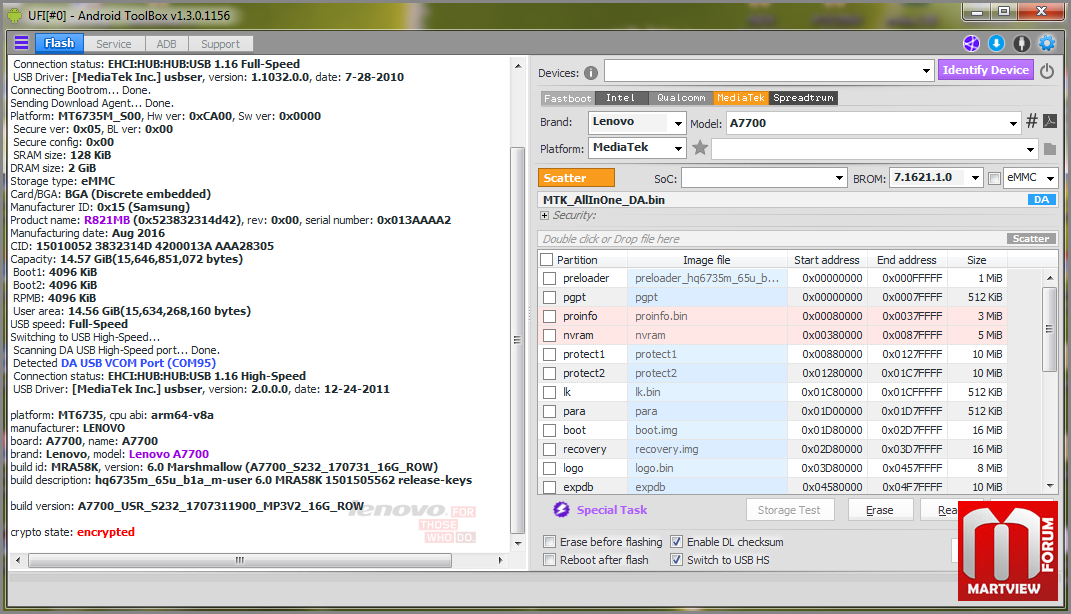Enable Erase before flashing option
This screenshot has width=1071, height=614.
[549, 542]
